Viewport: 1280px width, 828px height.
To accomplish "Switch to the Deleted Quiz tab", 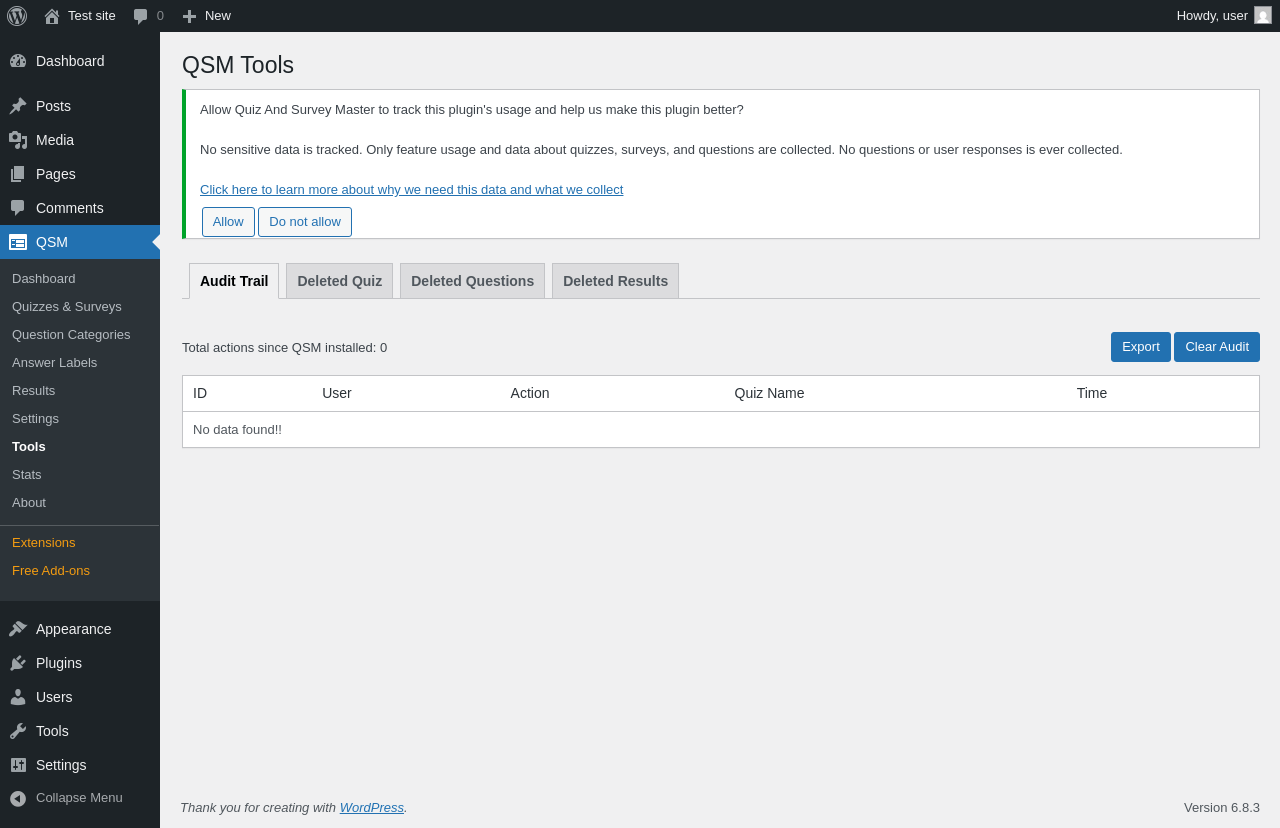I will click(x=339, y=281).
